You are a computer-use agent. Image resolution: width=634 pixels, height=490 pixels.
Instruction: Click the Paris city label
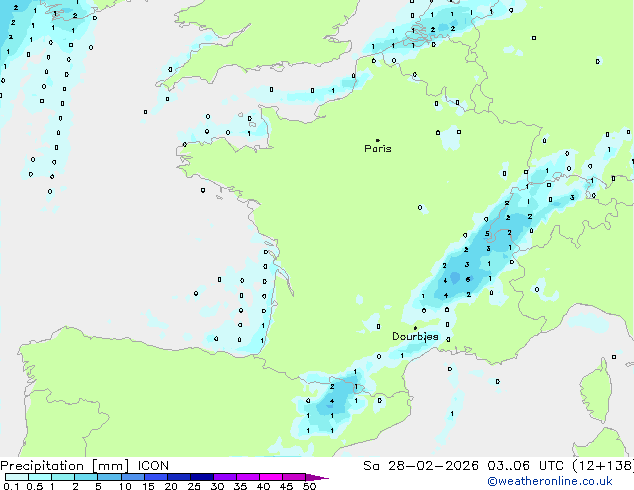pyautogui.click(x=378, y=148)
